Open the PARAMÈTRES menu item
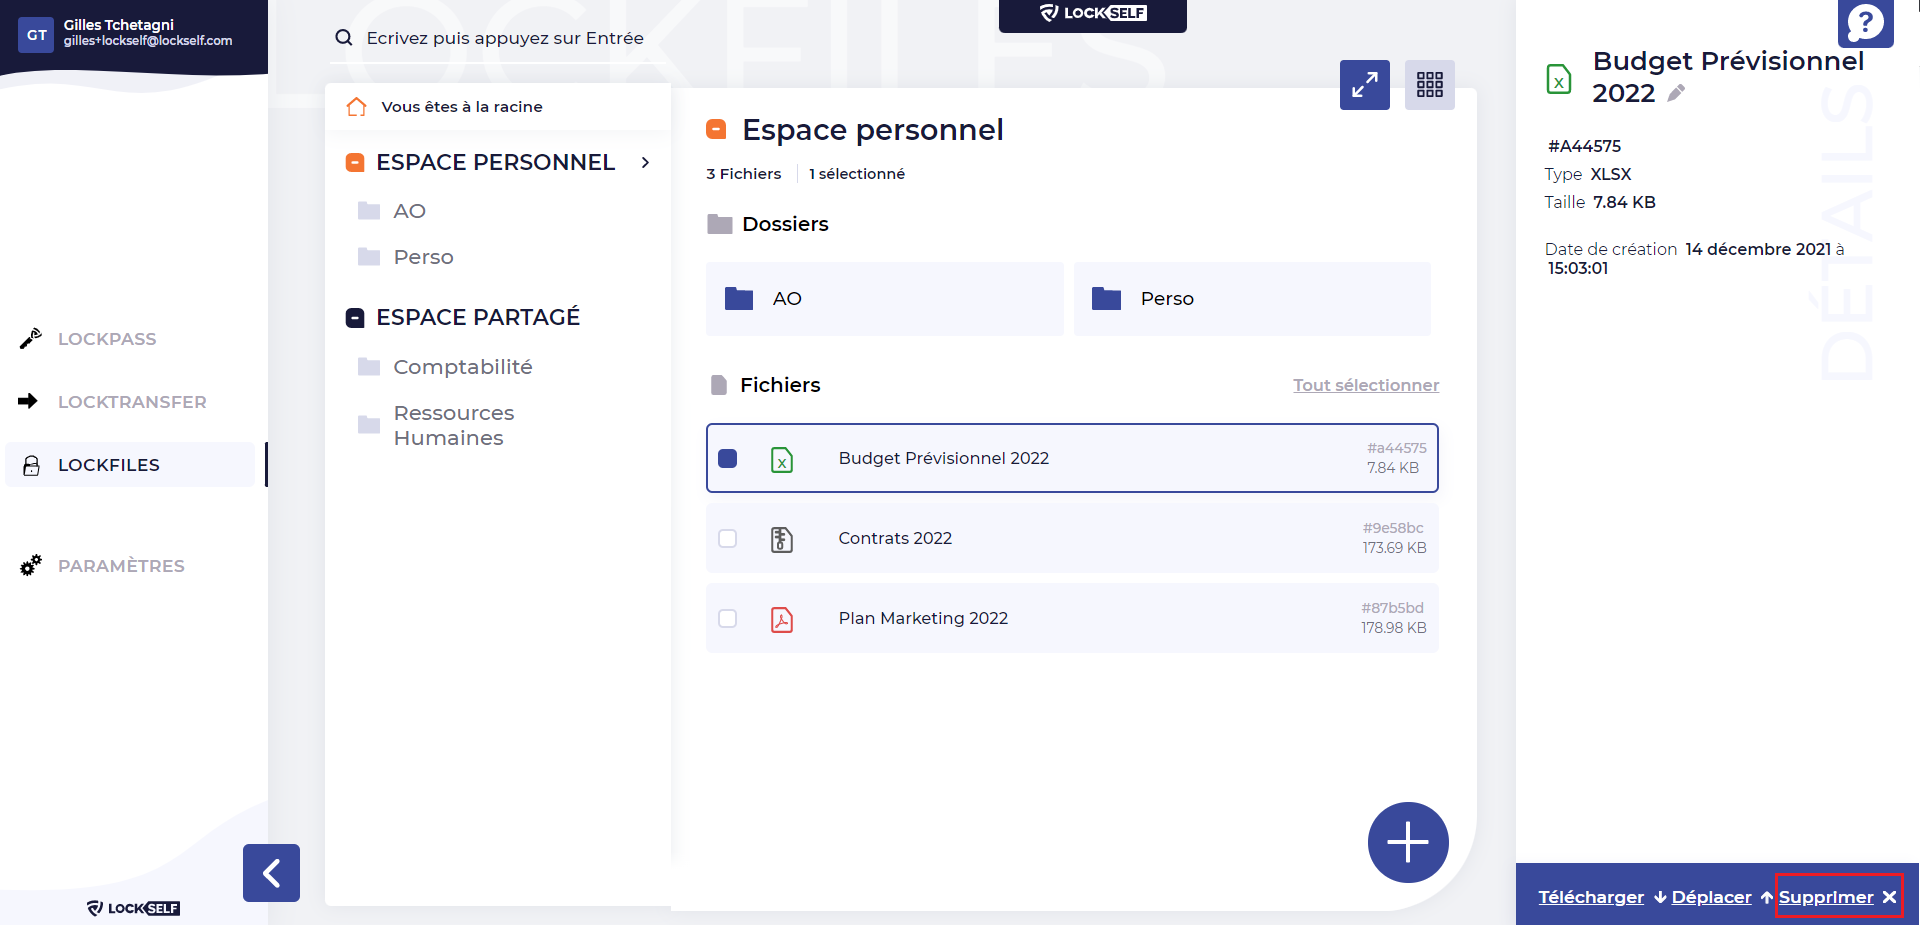Viewport: 1920px width, 925px height. point(121,566)
